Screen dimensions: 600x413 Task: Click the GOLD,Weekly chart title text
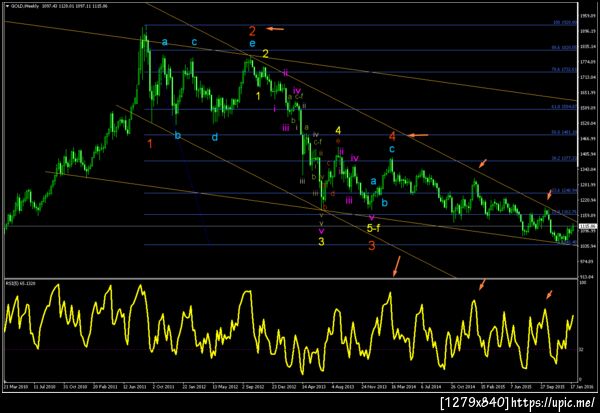tap(24, 6)
